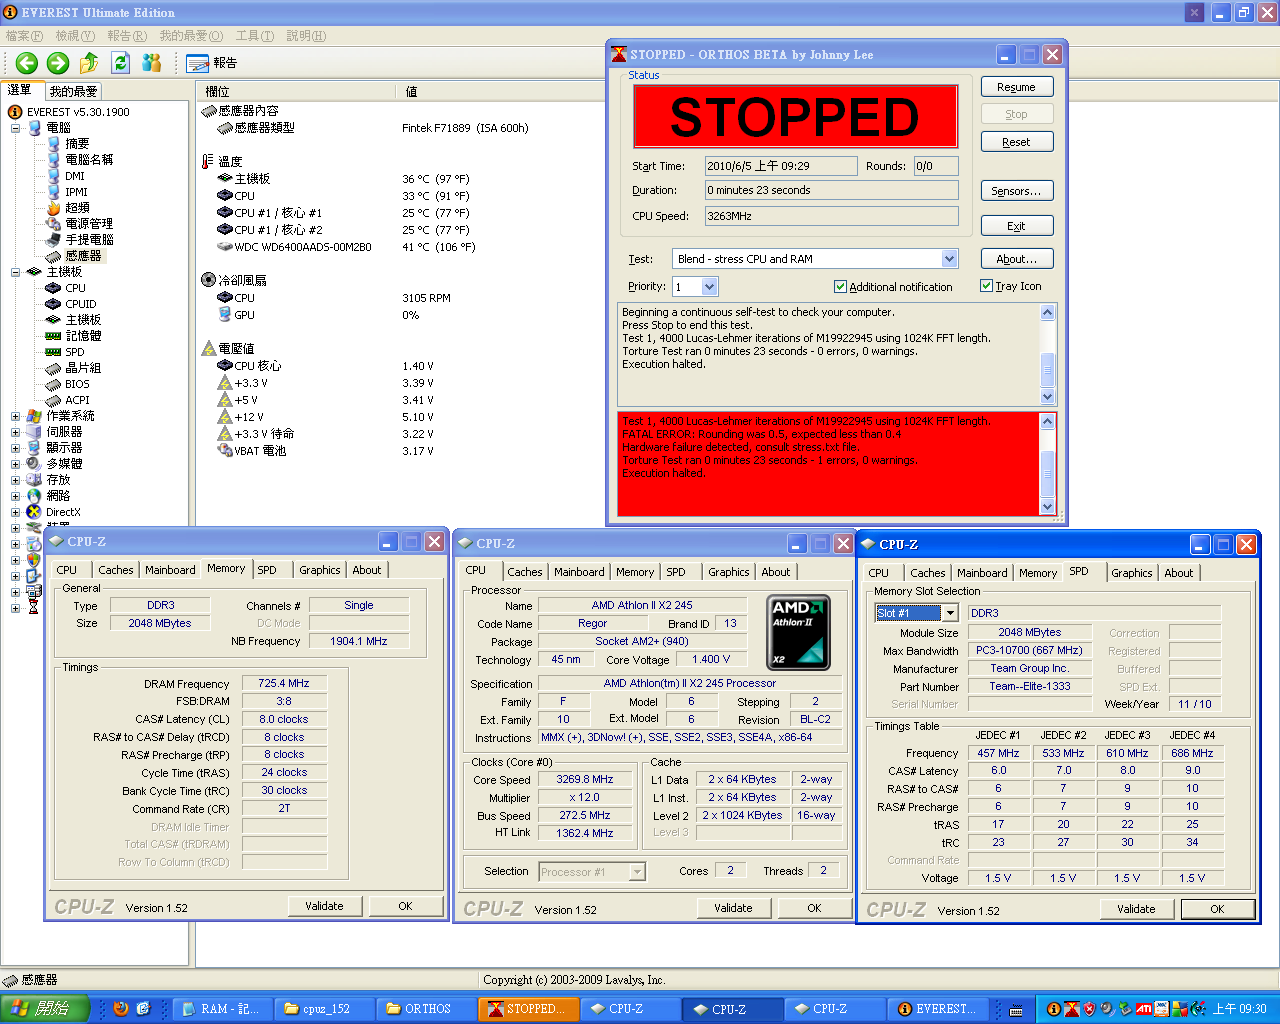This screenshot has height=1024, width=1280.
Task: Select the SPD node under motherboard
Action: coord(75,352)
